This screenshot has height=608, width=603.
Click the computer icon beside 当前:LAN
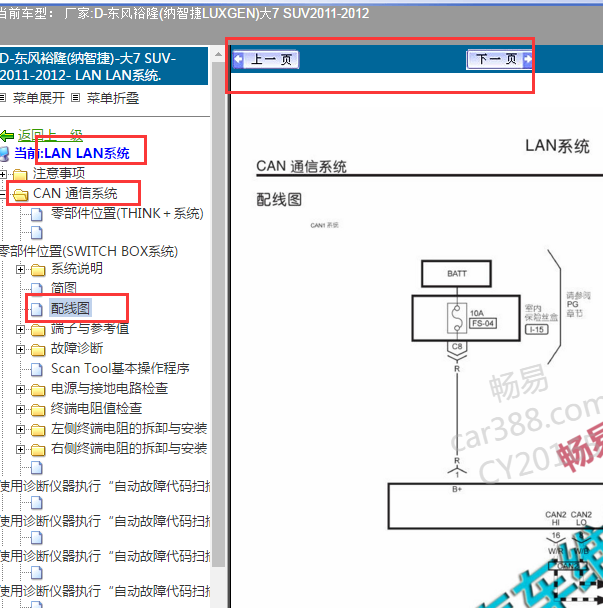point(5,154)
